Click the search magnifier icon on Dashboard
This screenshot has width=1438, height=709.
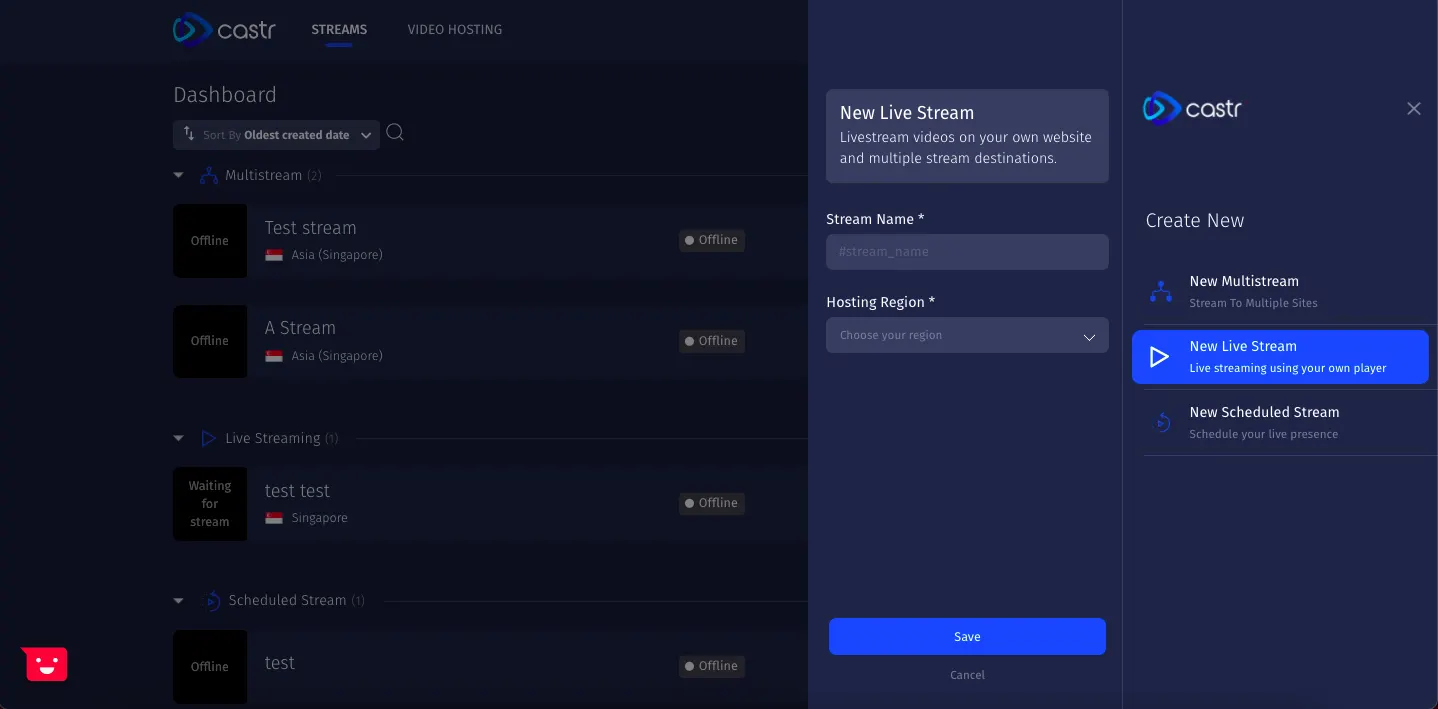click(395, 133)
